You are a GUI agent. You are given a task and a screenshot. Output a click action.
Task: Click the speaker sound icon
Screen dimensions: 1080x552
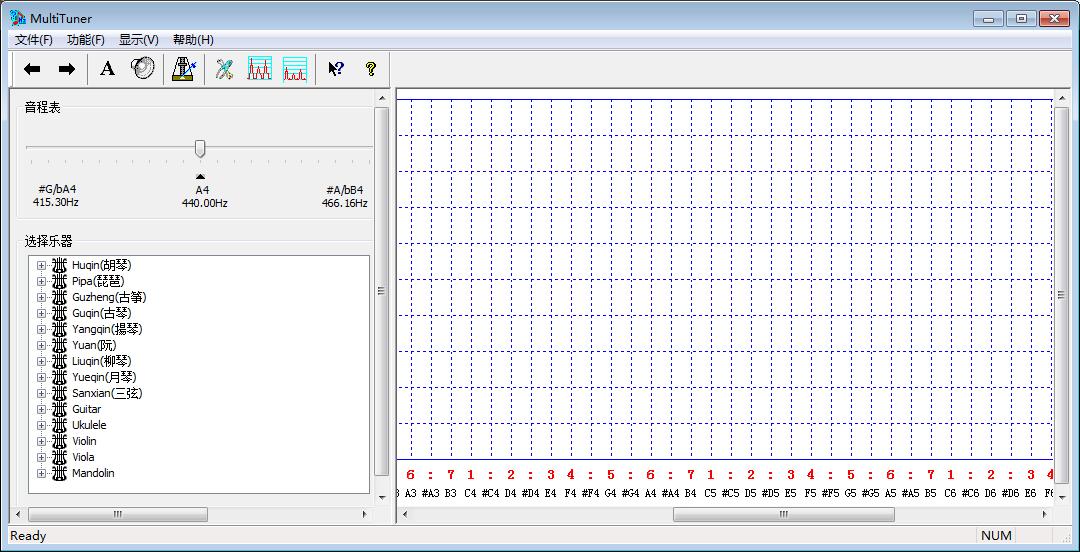[x=143, y=69]
